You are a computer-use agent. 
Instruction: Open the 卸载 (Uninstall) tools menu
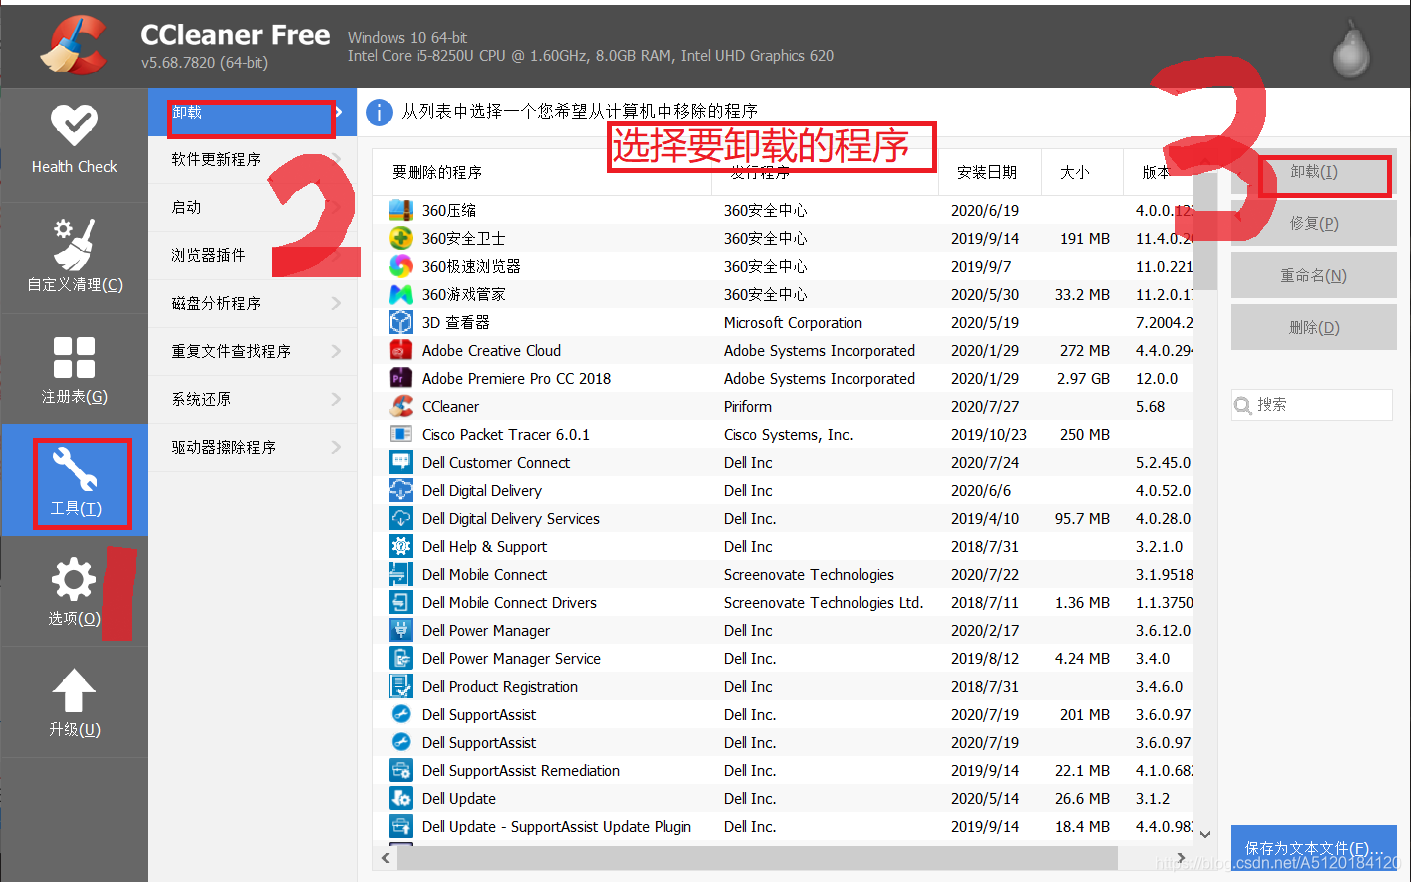[252, 112]
